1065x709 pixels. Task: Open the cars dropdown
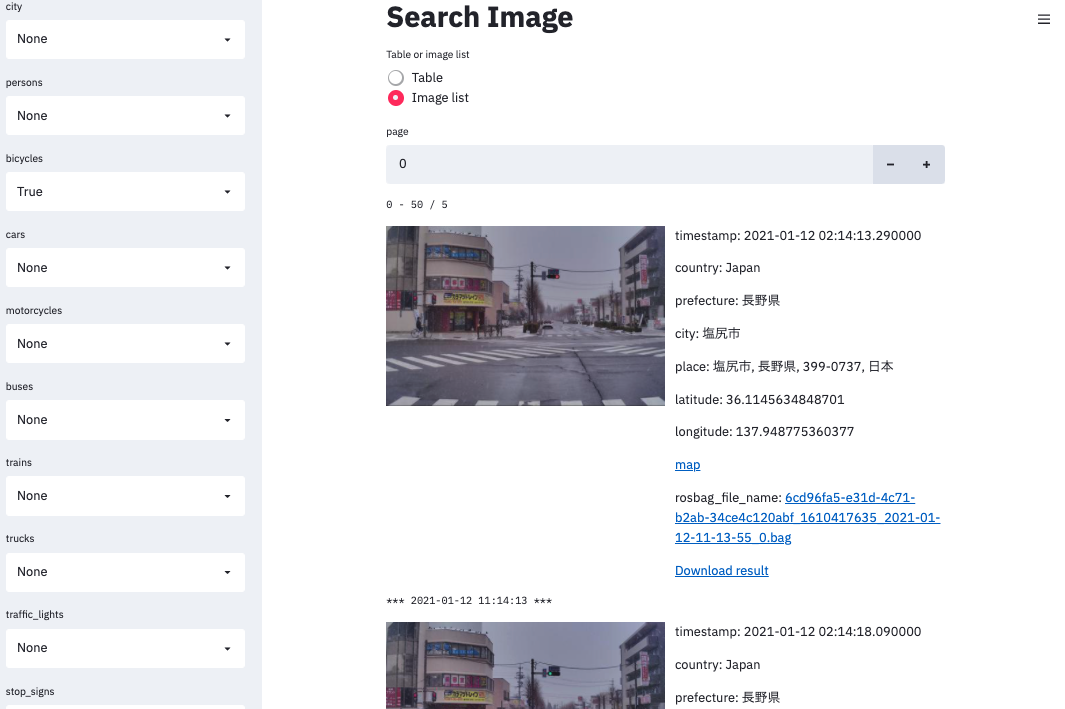point(125,268)
